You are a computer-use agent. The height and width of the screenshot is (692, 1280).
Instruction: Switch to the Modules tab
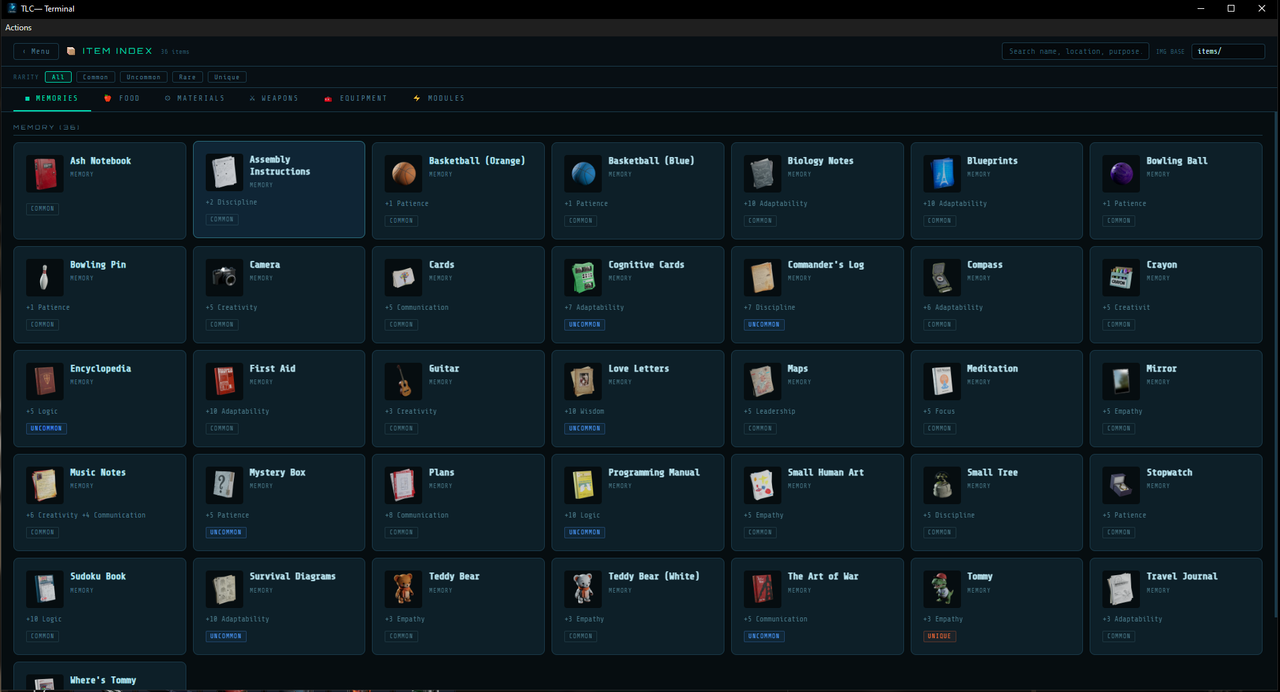(439, 98)
